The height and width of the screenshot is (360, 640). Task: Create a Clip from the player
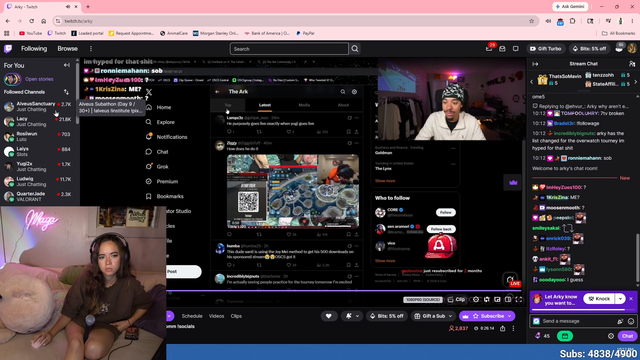click(x=456, y=300)
